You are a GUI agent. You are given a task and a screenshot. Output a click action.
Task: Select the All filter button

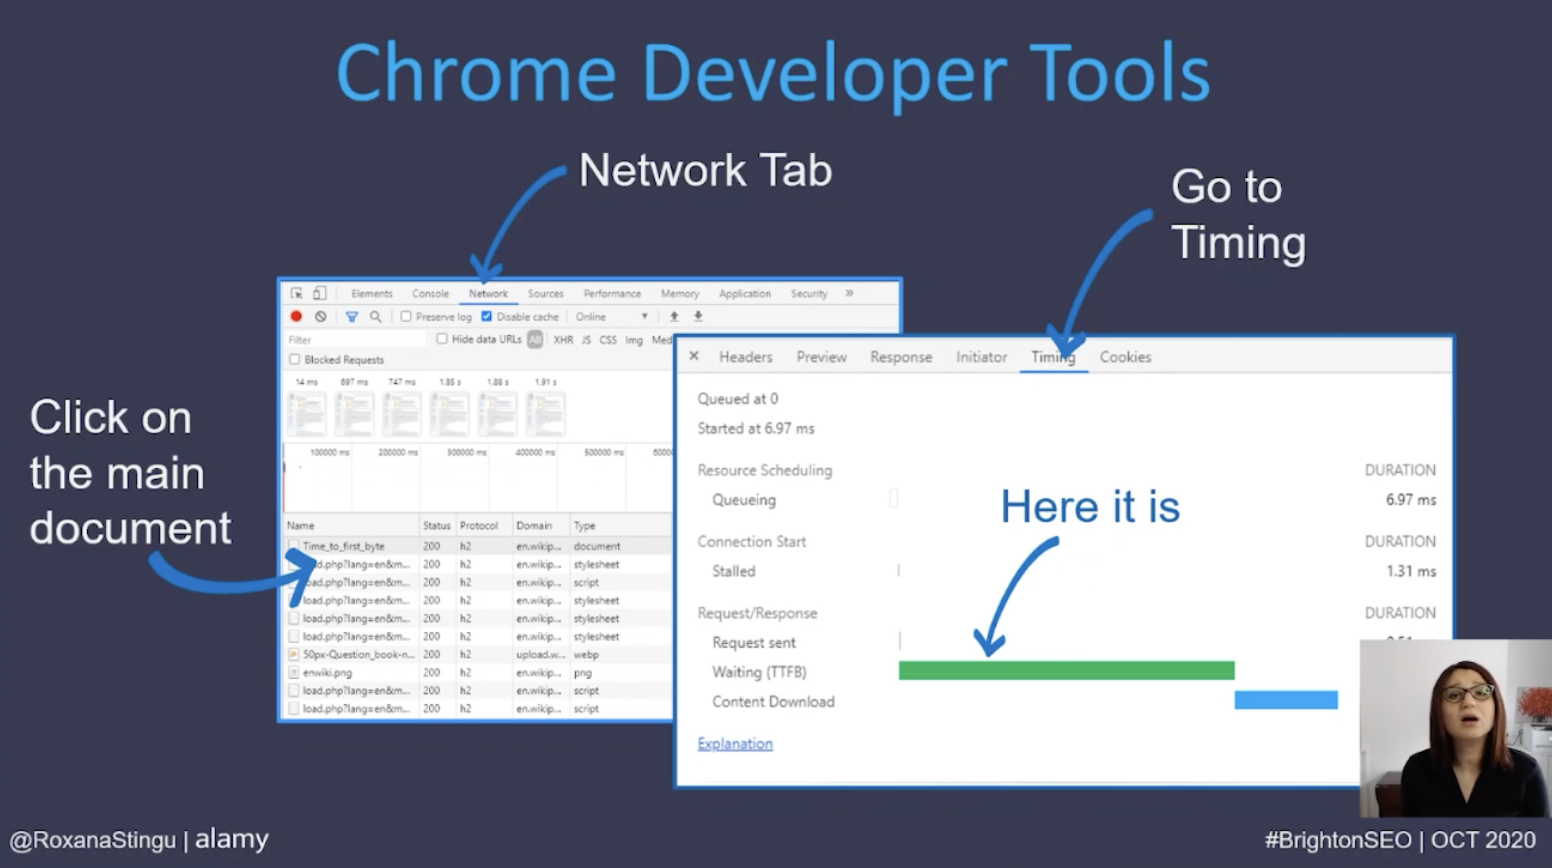(x=535, y=340)
